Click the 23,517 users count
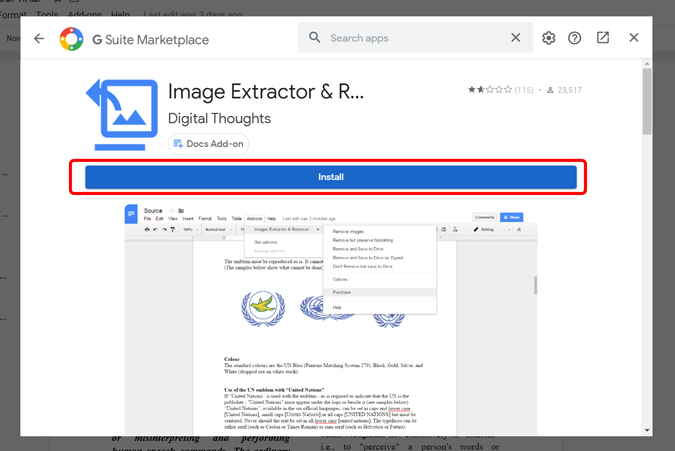Image resolution: width=675 pixels, height=451 pixels. point(564,90)
